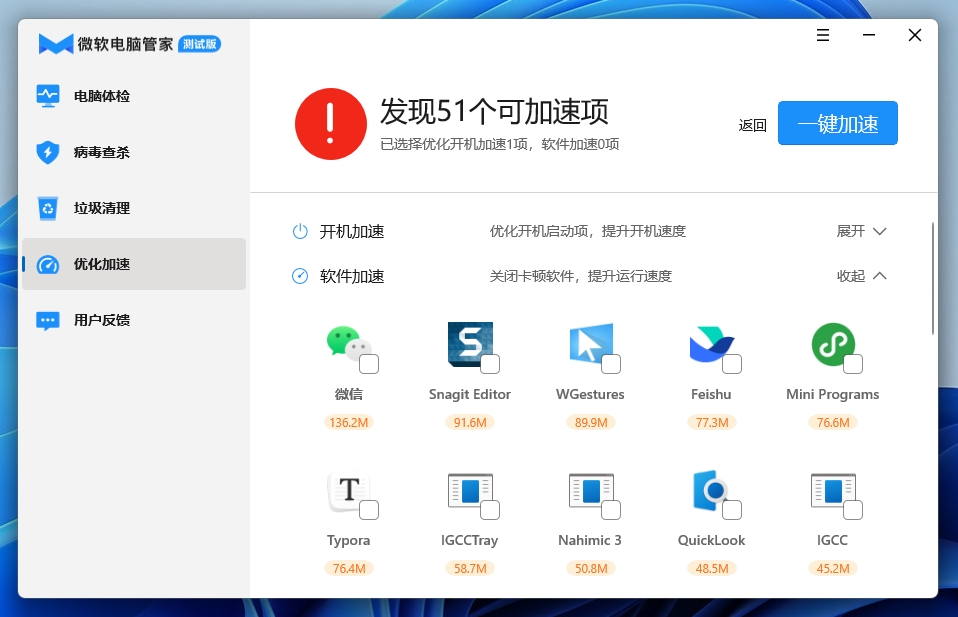The width and height of the screenshot is (958, 617).
Task: Click the 58.7M memory tag
Action: (470, 569)
